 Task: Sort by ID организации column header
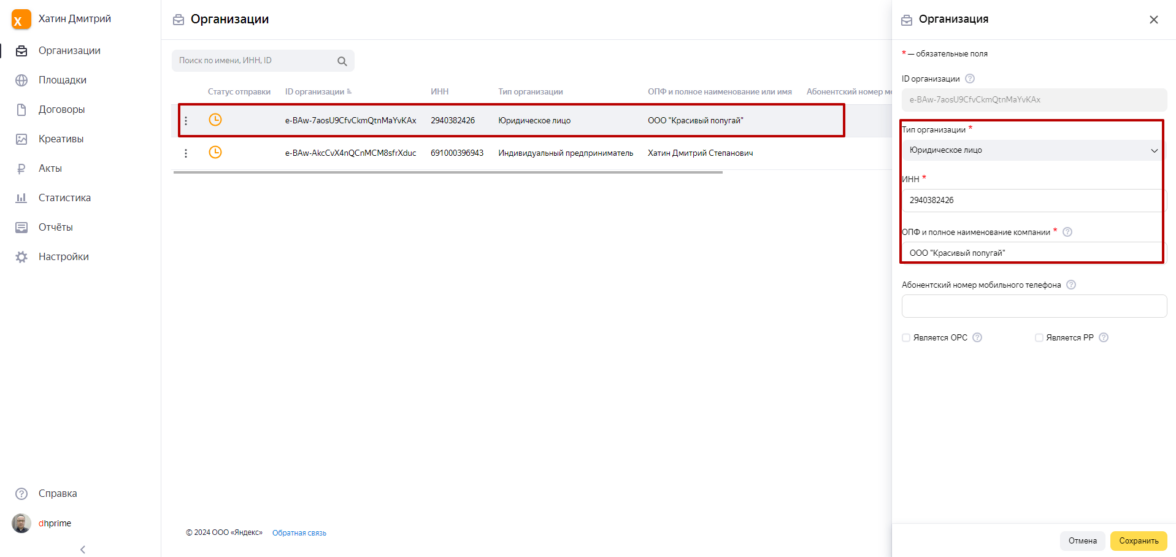tap(318, 92)
